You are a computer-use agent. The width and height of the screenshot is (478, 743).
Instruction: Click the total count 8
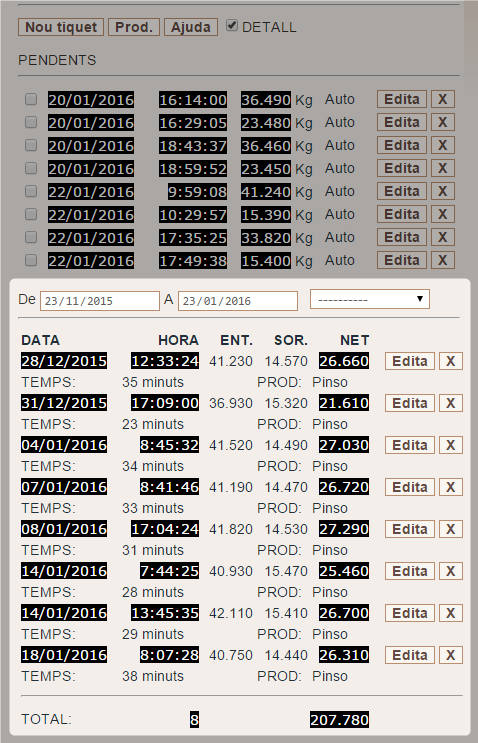click(194, 720)
